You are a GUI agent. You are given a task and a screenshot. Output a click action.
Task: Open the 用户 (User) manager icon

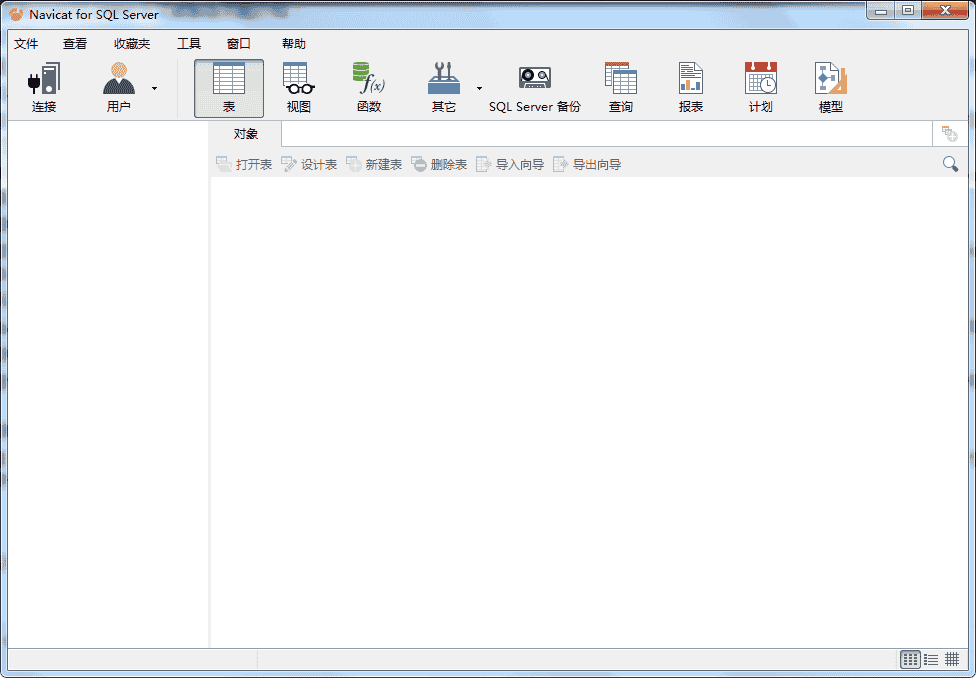pos(119,80)
